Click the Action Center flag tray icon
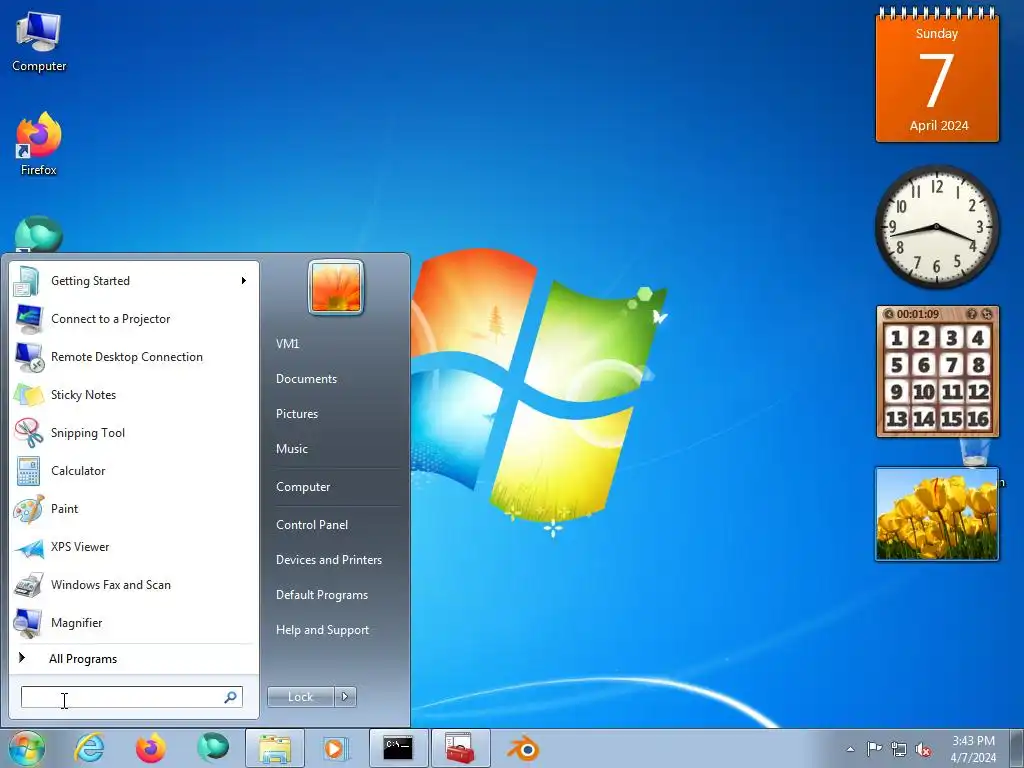The width and height of the screenshot is (1024, 768). [x=874, y=748]
